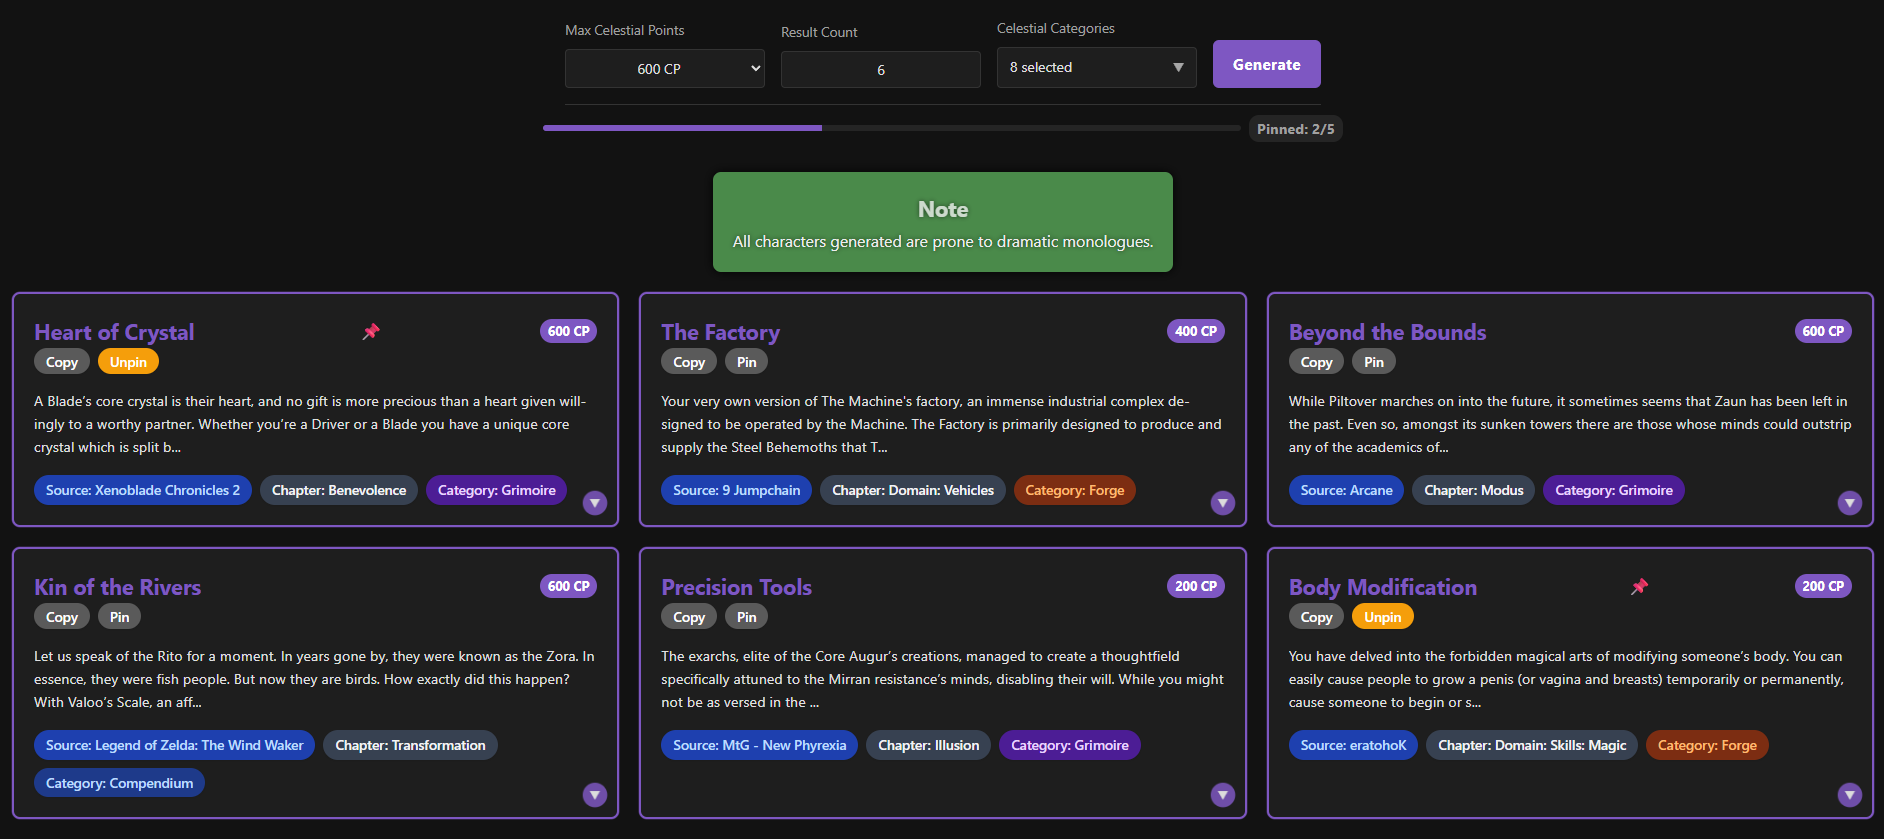The width and height of the screenshot is (1884, 839).
Task: Expand Kin of the Rivers card arrow
Action: click(595, 795)
